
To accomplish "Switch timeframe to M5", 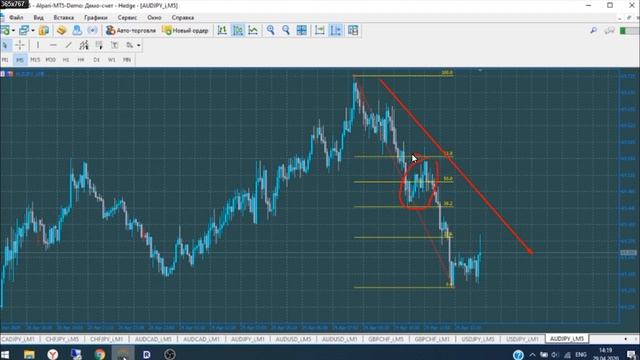I will tap(20, 60).
